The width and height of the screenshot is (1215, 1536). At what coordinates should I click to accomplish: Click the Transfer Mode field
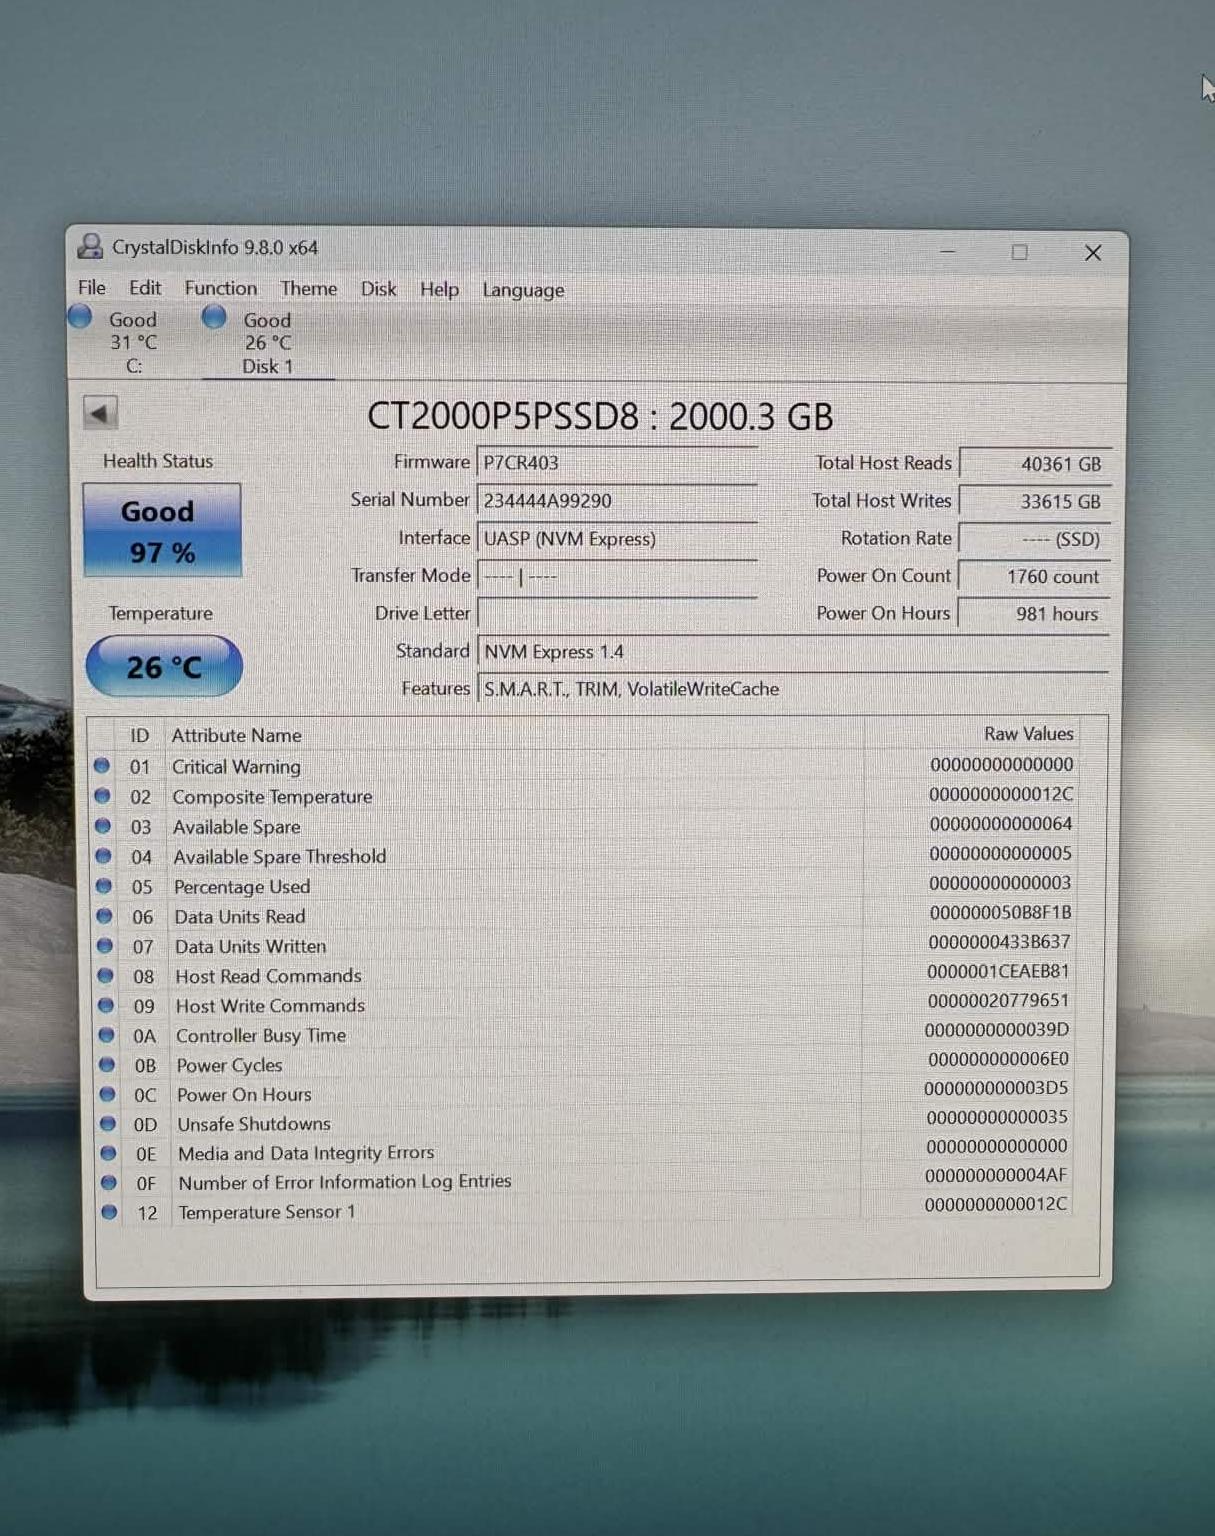point(617,577)
